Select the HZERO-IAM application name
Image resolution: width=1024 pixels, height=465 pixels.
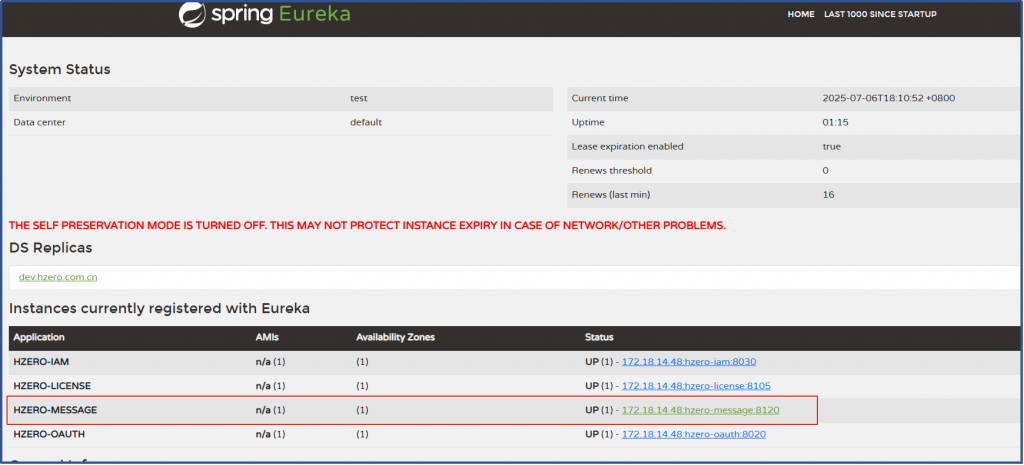41,361
